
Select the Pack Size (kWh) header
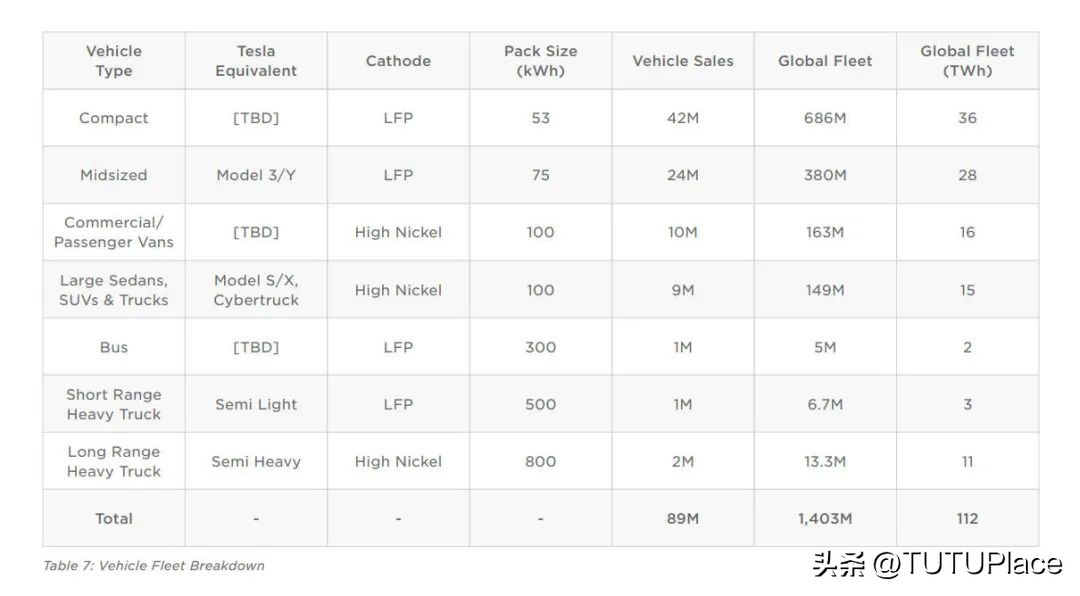click(x=540, y=61)
